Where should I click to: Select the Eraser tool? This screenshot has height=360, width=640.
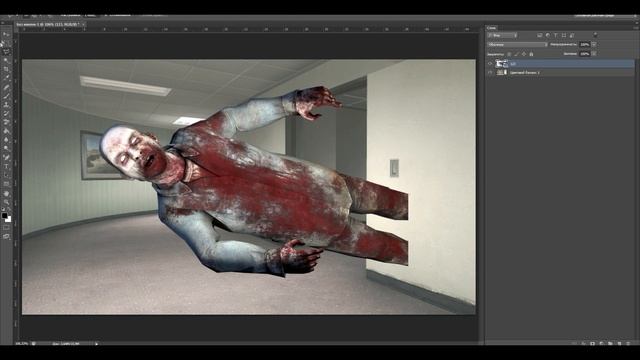coord(6,122)
